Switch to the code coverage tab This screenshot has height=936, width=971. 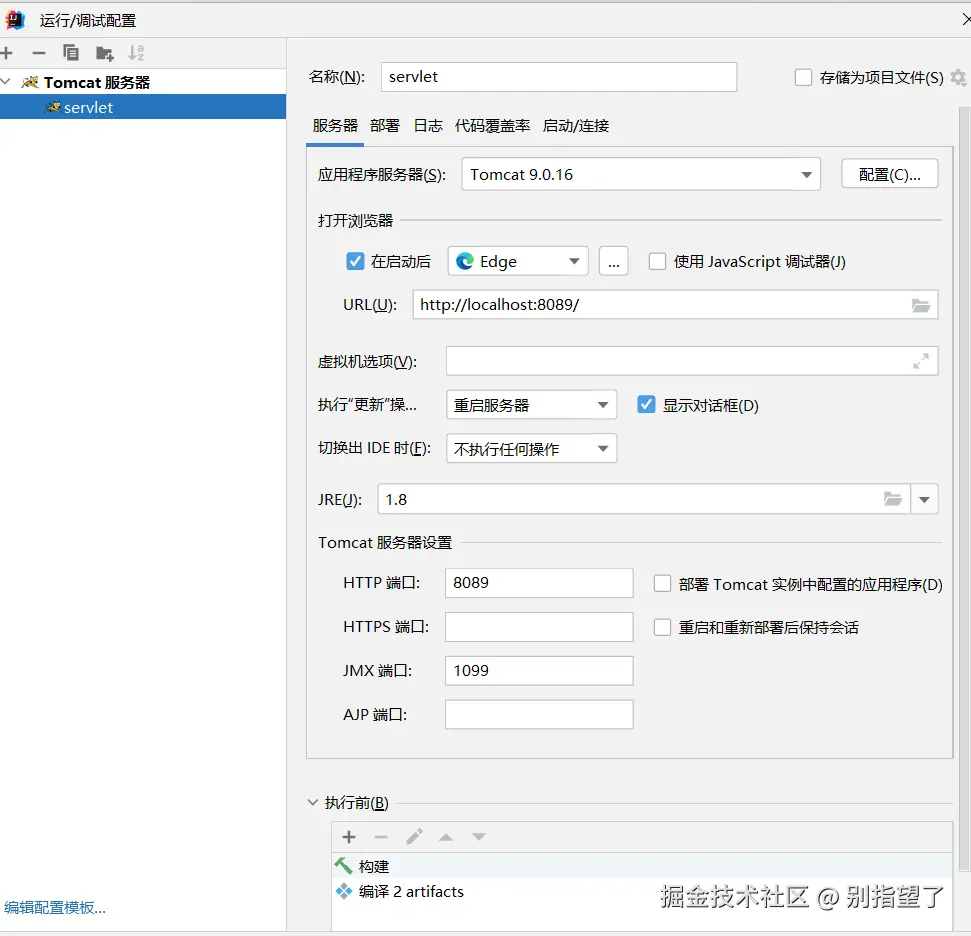(x=492, y=126)
